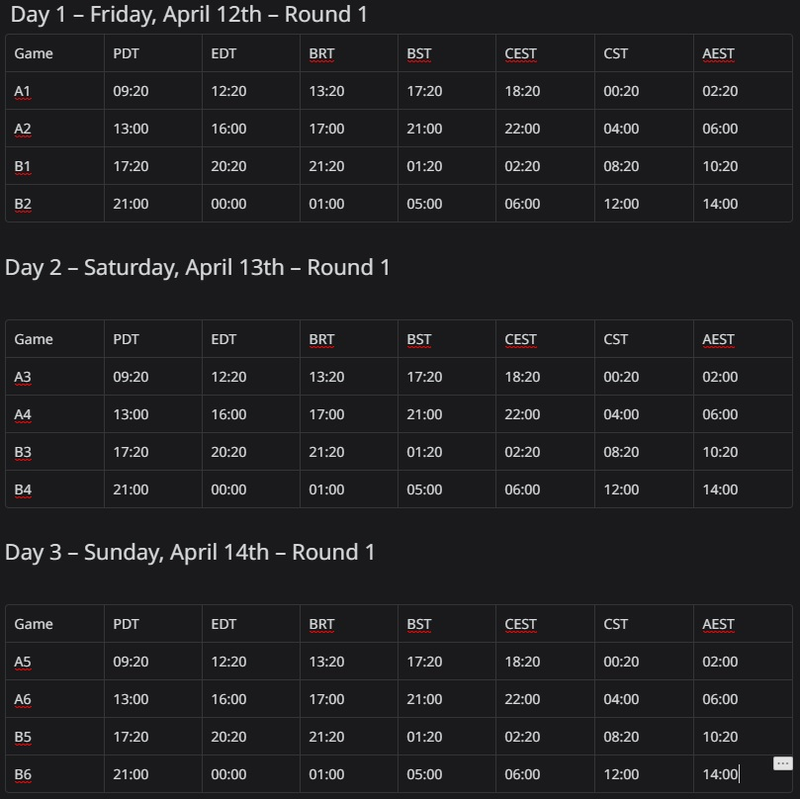This screenshot has width=800, height=799.
Task: Click the AEST time cell for game A3
Action: (742, 377)
